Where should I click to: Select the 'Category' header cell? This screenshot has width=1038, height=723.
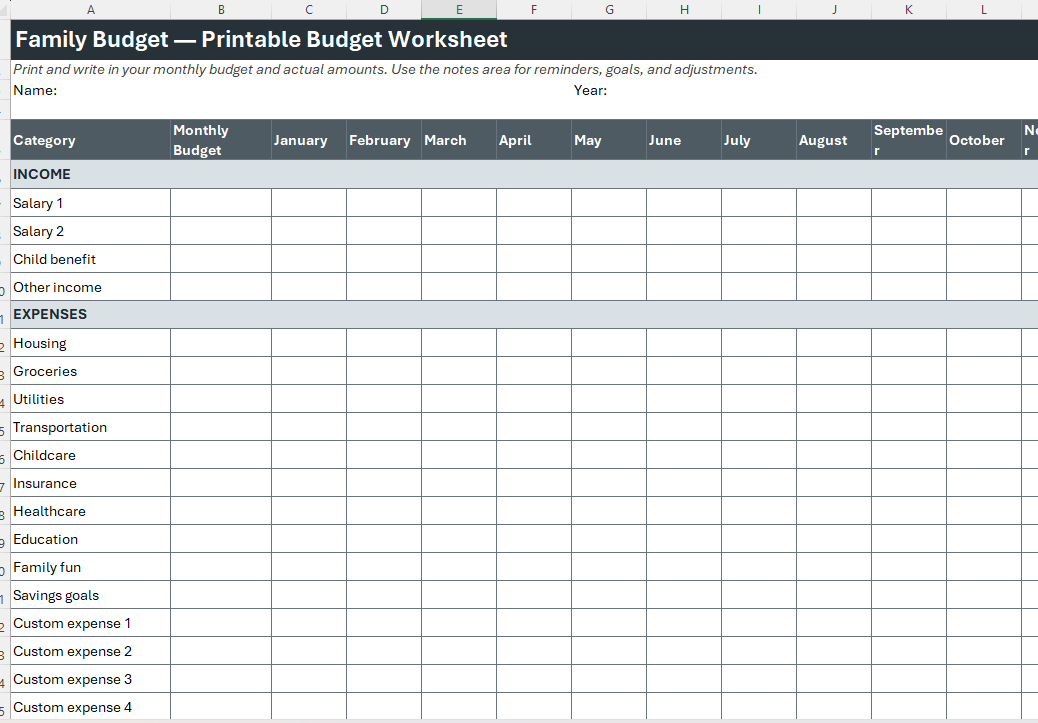[x=91, y=140]
